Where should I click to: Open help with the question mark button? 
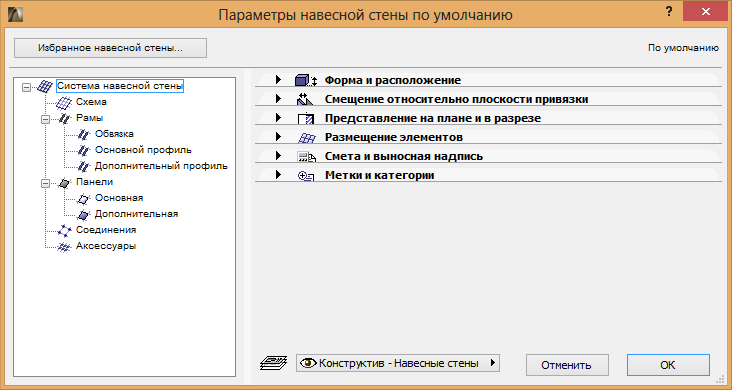click(669, 12)
